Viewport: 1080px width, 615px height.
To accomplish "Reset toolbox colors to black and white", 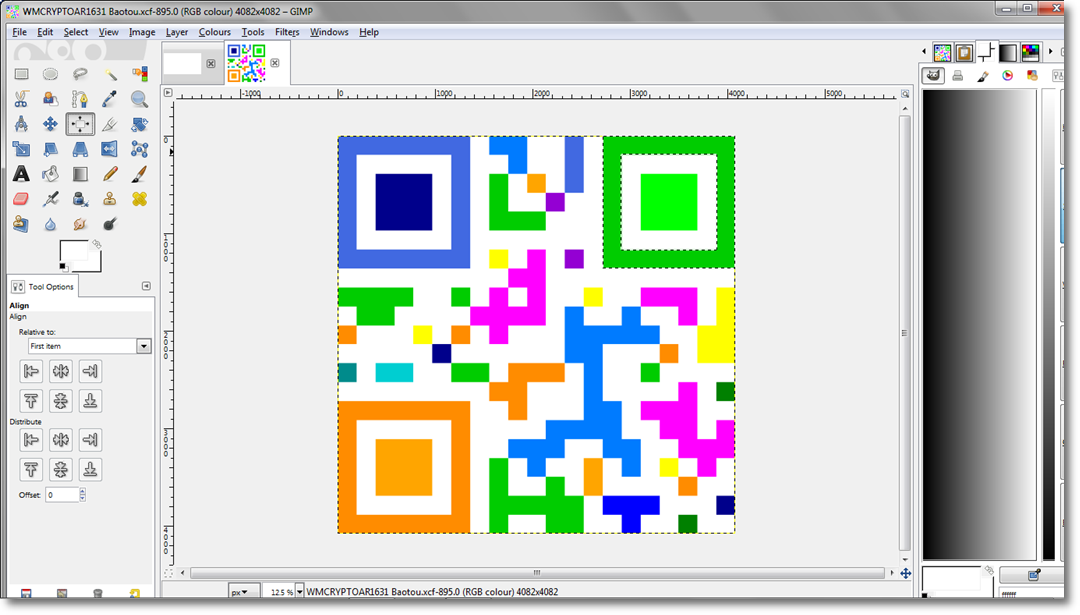I will 63,267.
